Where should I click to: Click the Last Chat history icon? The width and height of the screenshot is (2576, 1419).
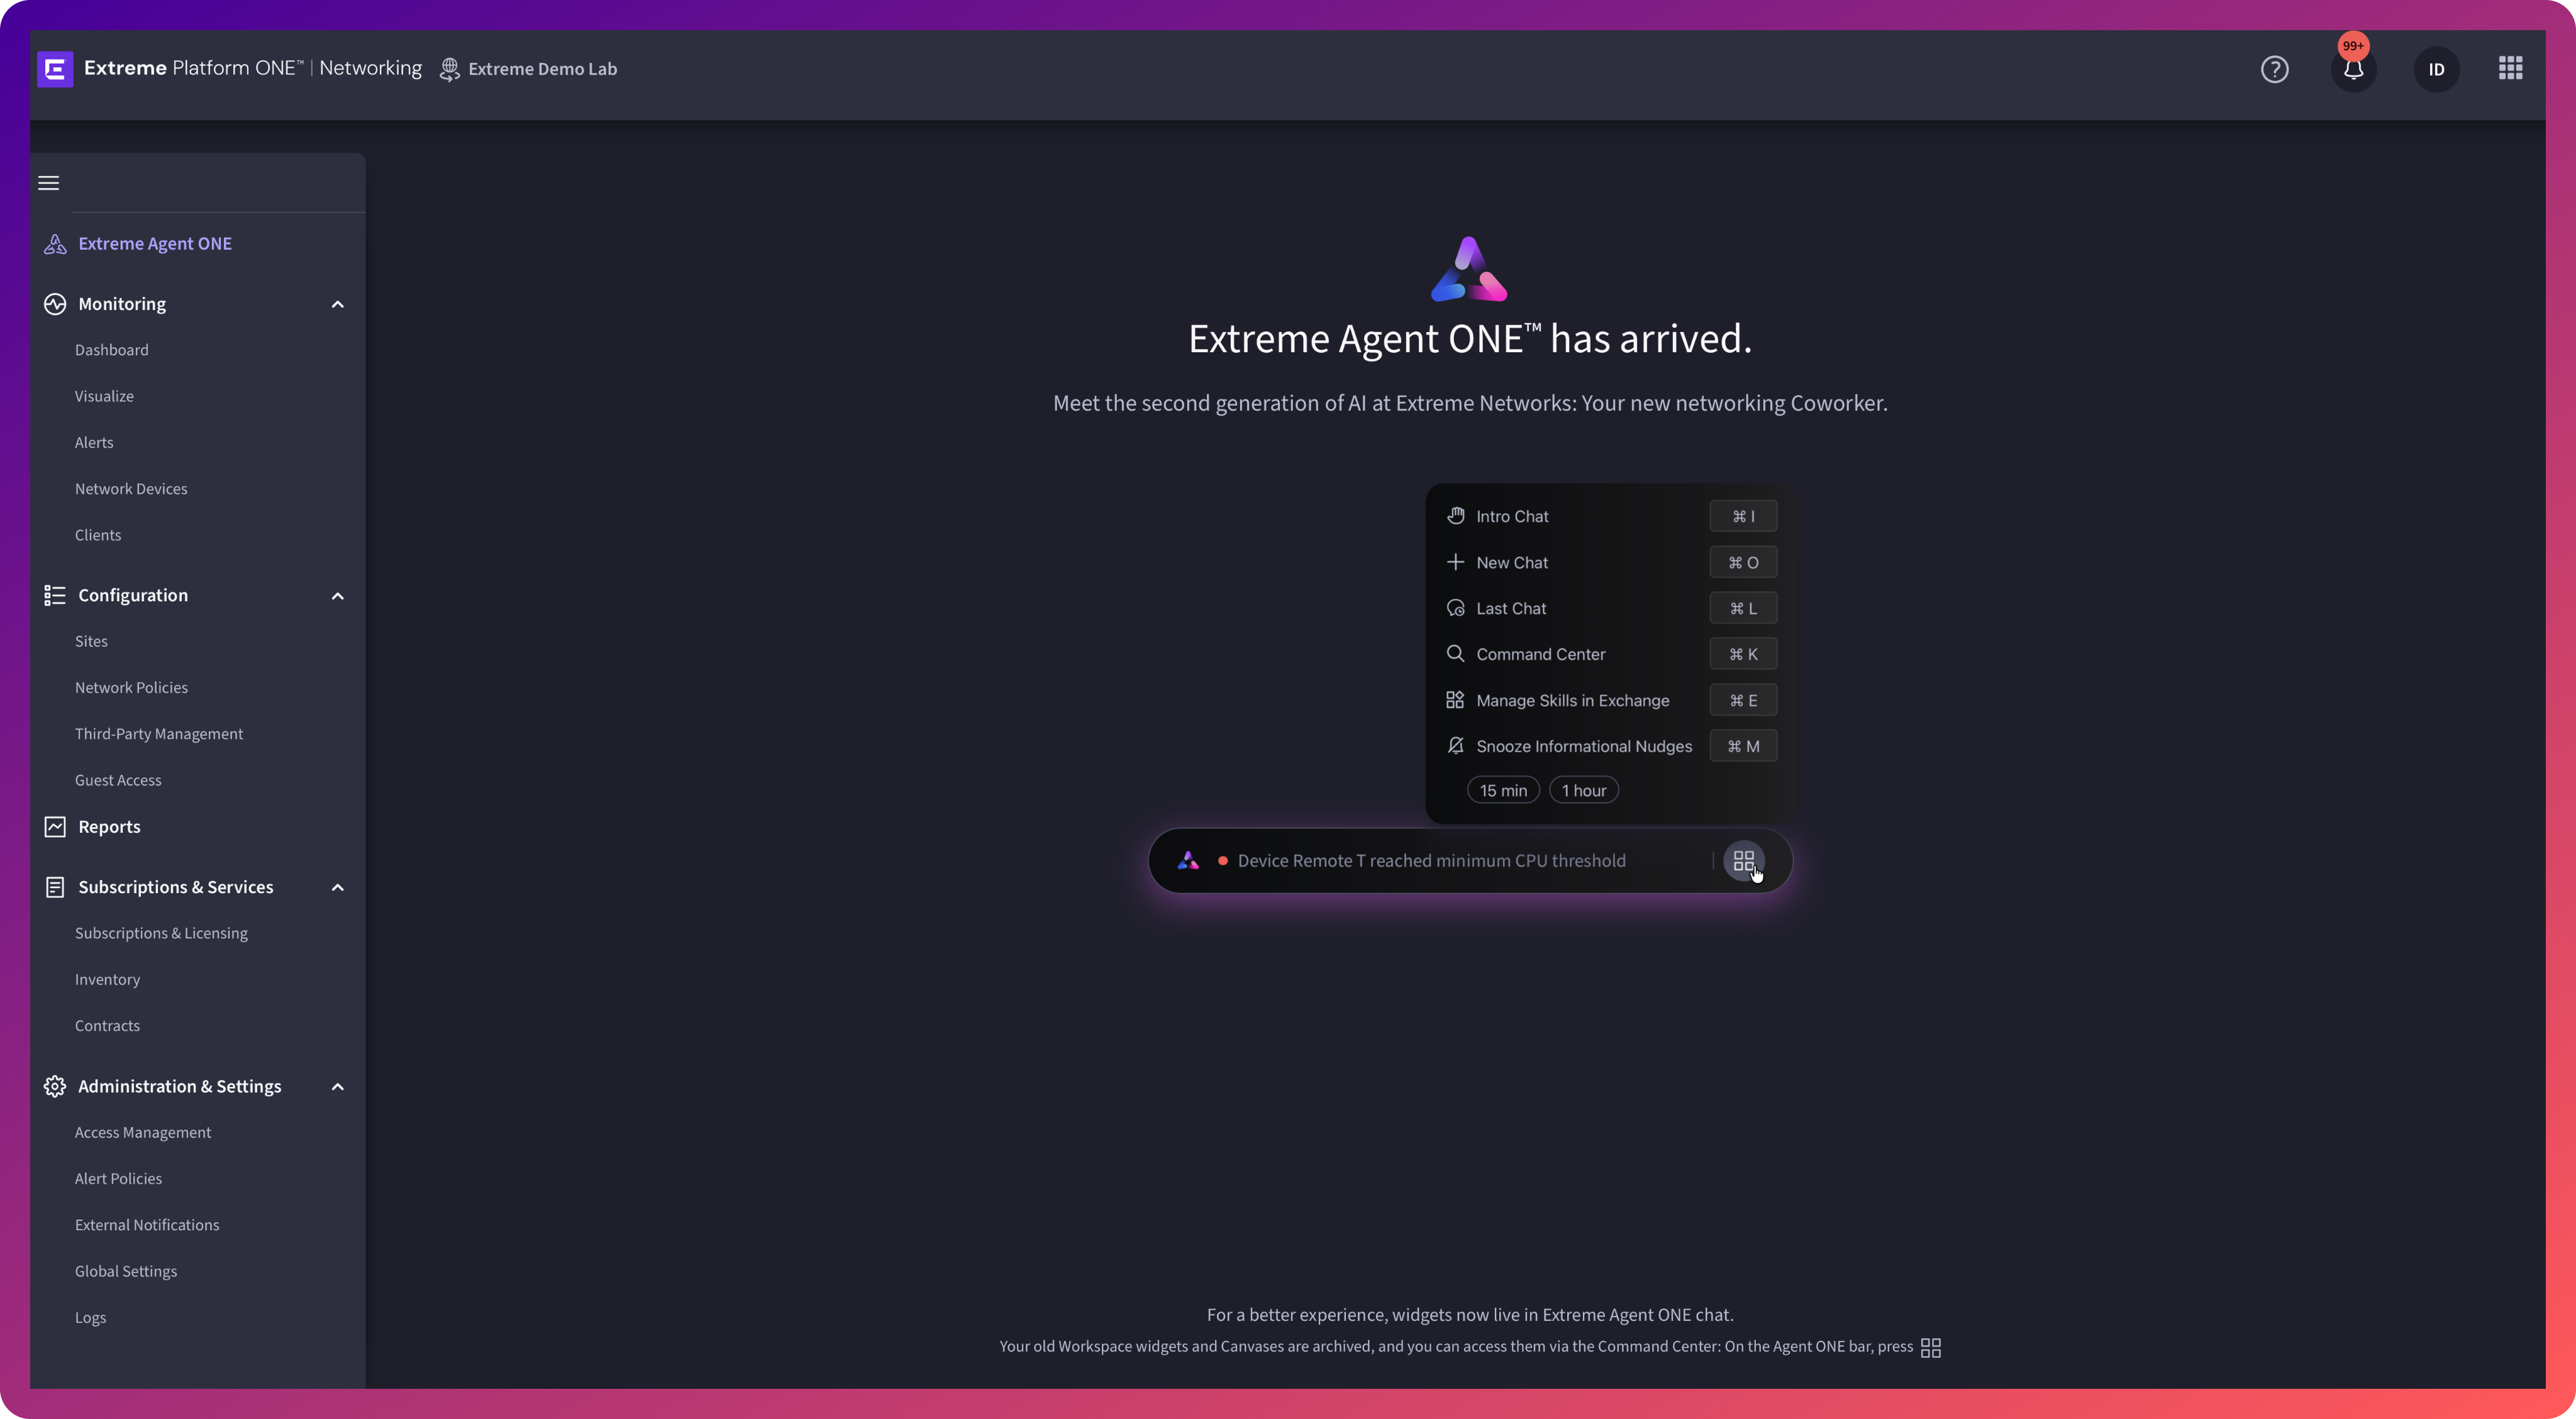coord(1455,608)
